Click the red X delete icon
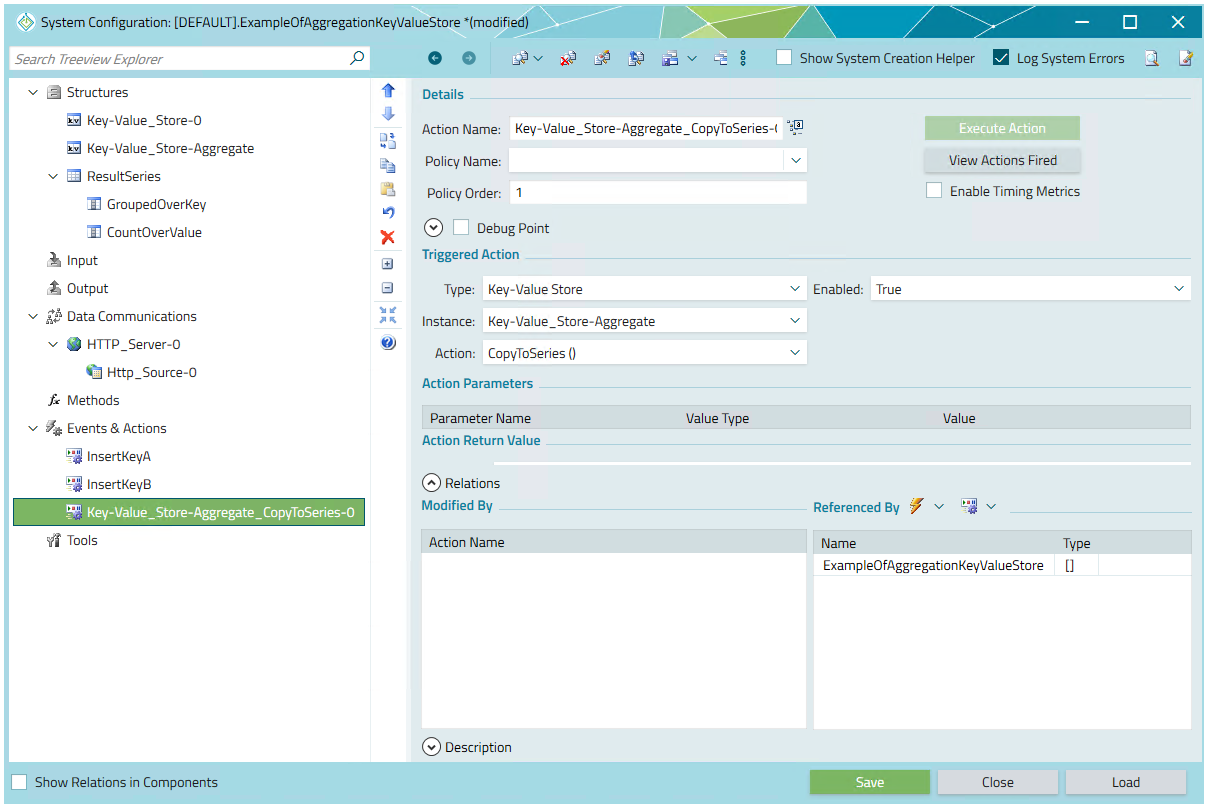The image size is (1209, 807). tap(388, 237)
